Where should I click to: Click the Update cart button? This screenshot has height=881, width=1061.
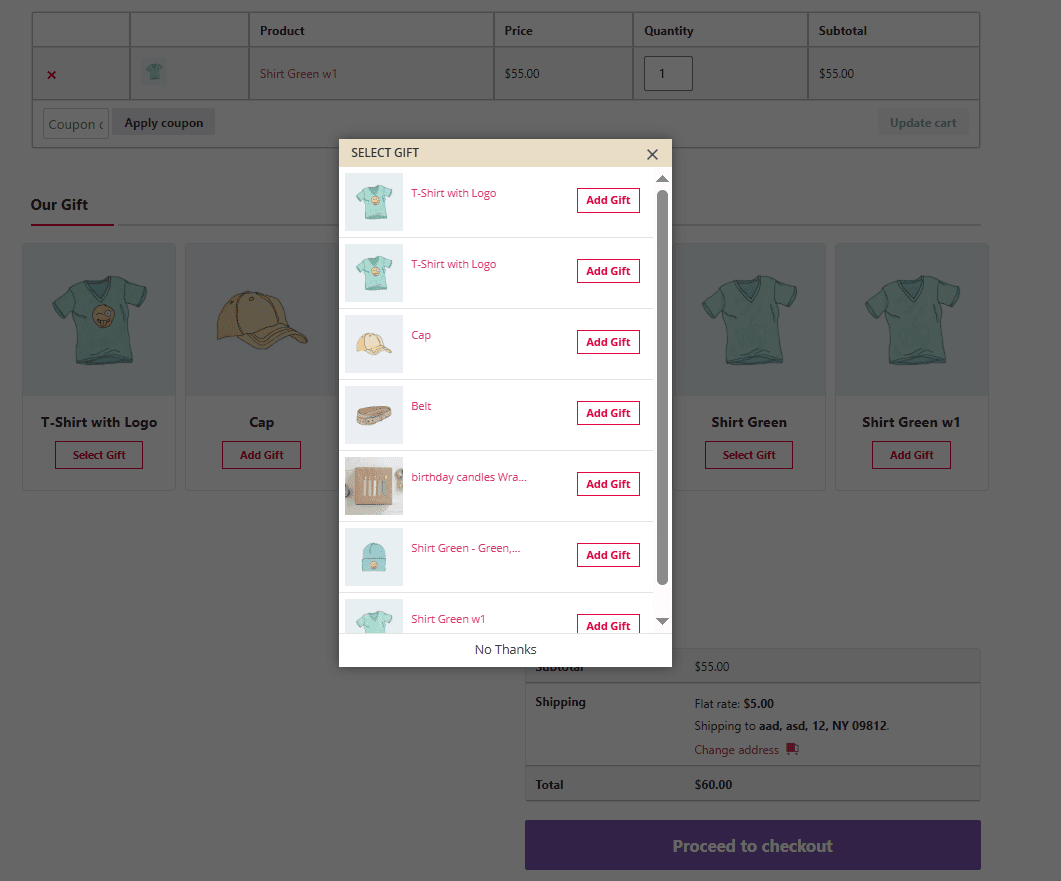coord(922,121)
